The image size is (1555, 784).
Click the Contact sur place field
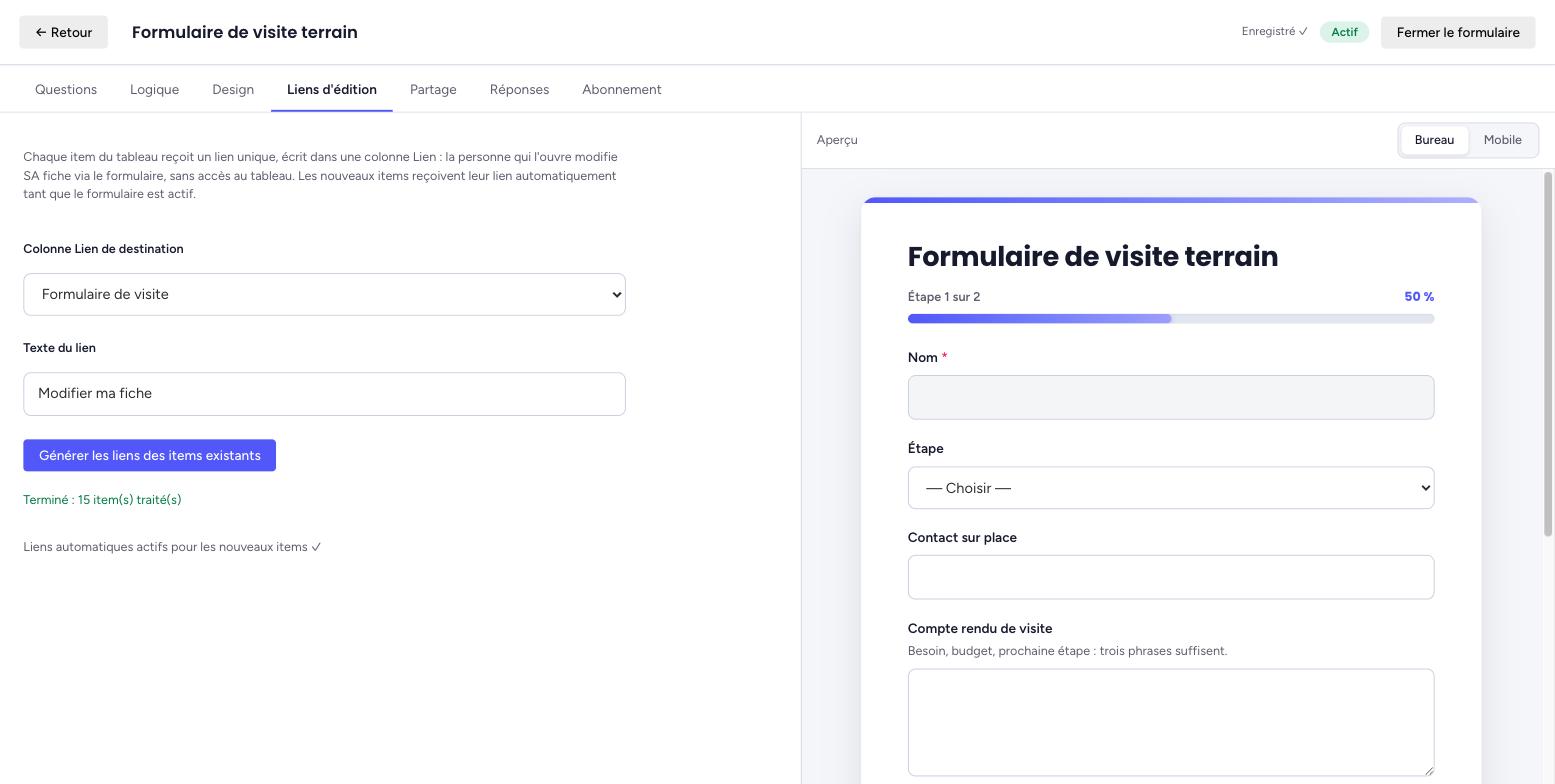point(1170,577)
